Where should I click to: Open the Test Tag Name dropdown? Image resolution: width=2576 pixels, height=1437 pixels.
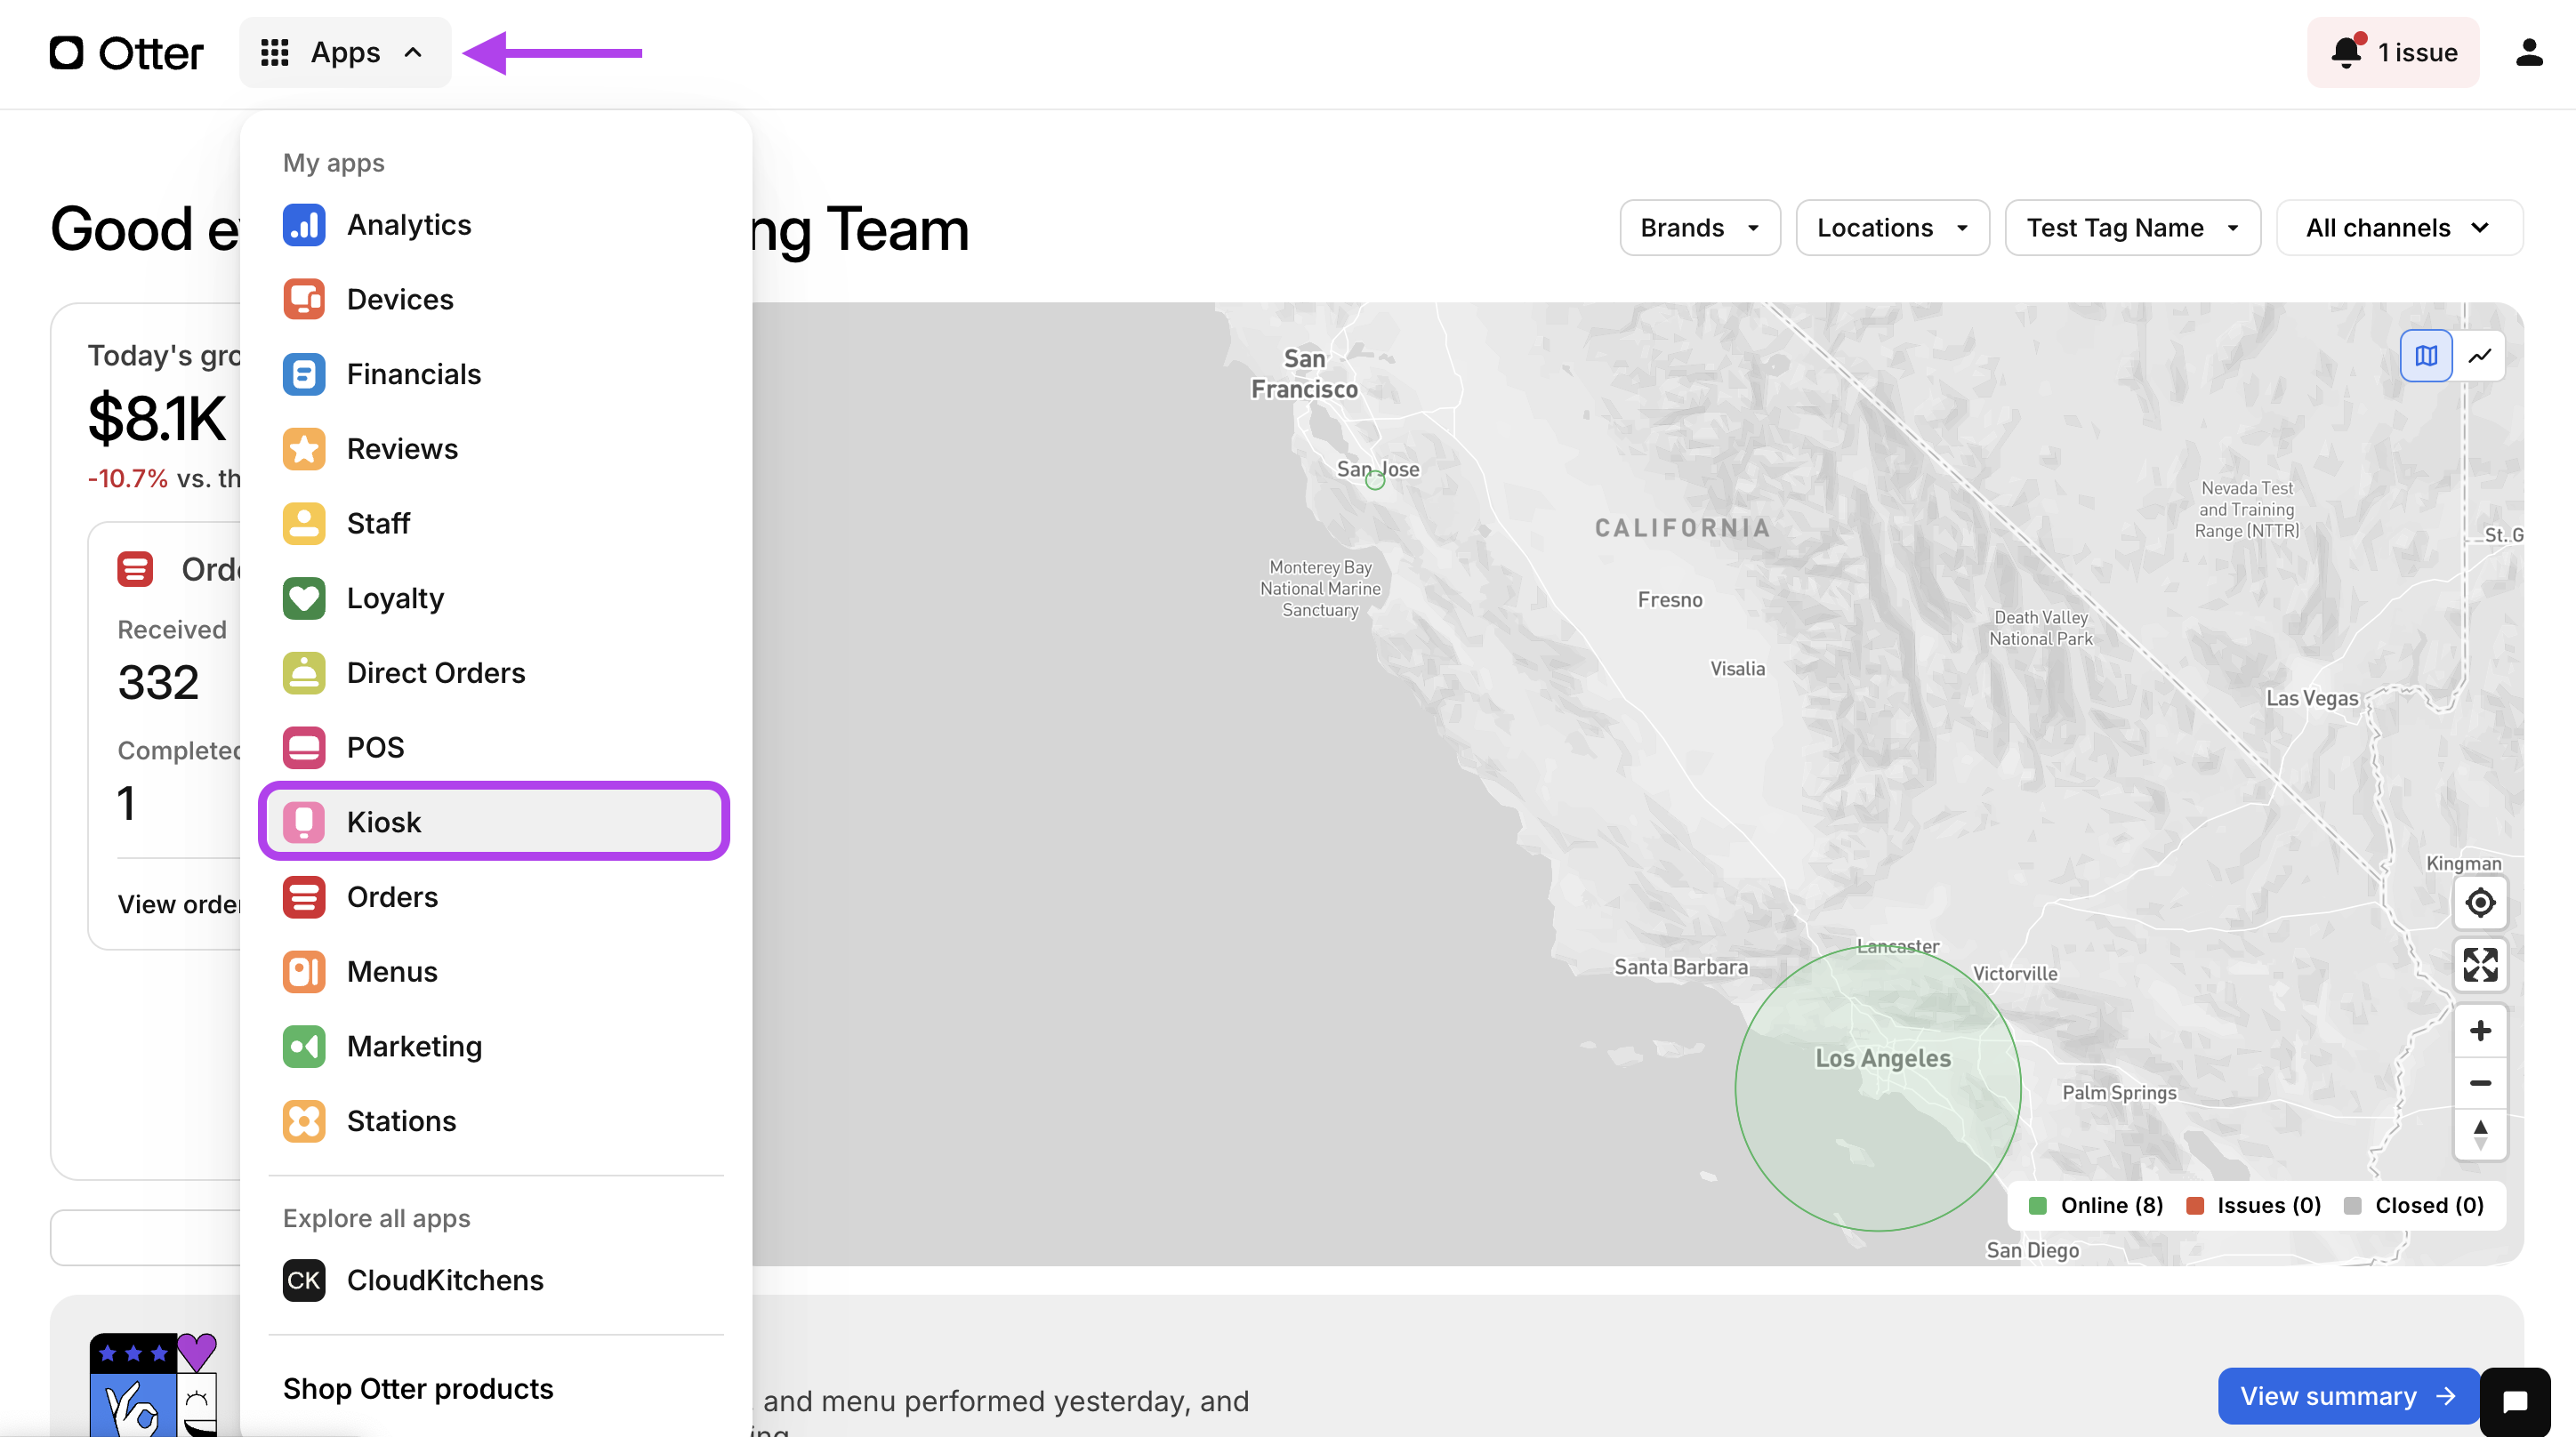[x=2132, y=228]
